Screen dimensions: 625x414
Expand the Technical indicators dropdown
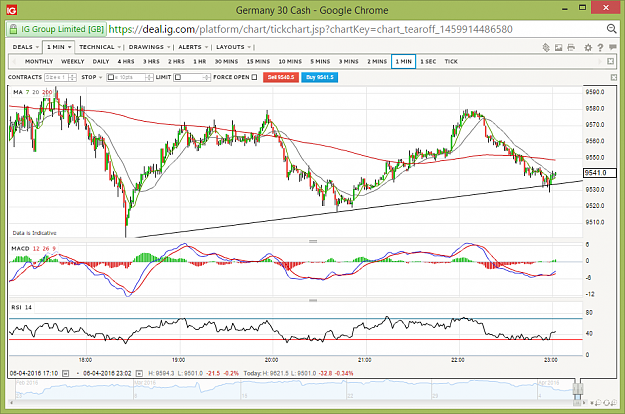pyautogui.click(x=100, y=47)
